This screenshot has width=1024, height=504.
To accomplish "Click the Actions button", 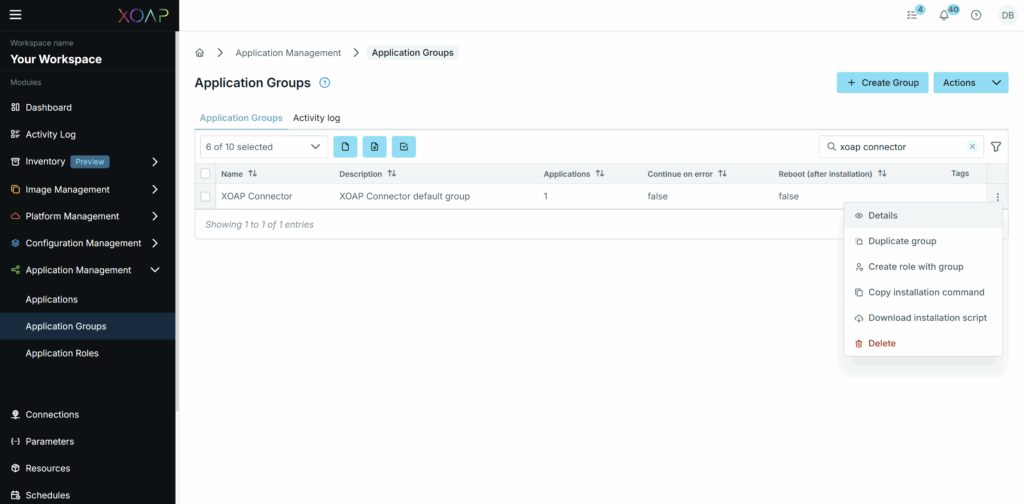I will click(959, 83).
